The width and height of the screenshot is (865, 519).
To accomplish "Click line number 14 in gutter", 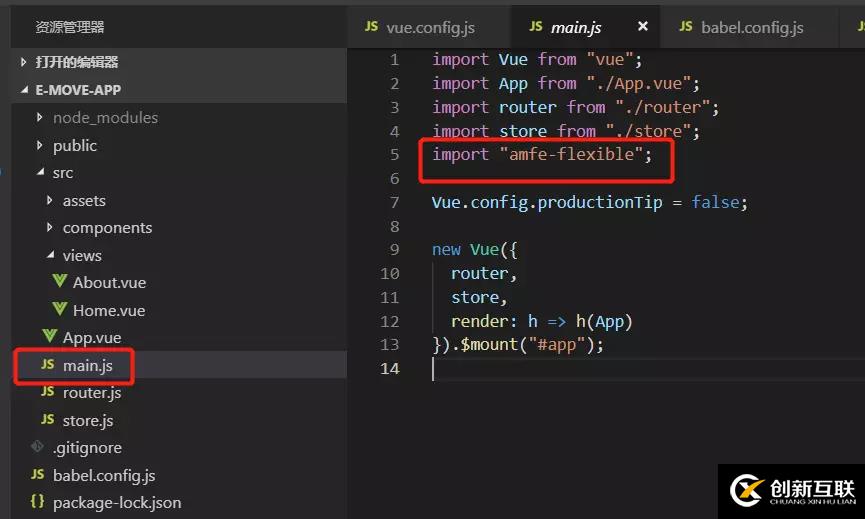I will pos(389,368).
